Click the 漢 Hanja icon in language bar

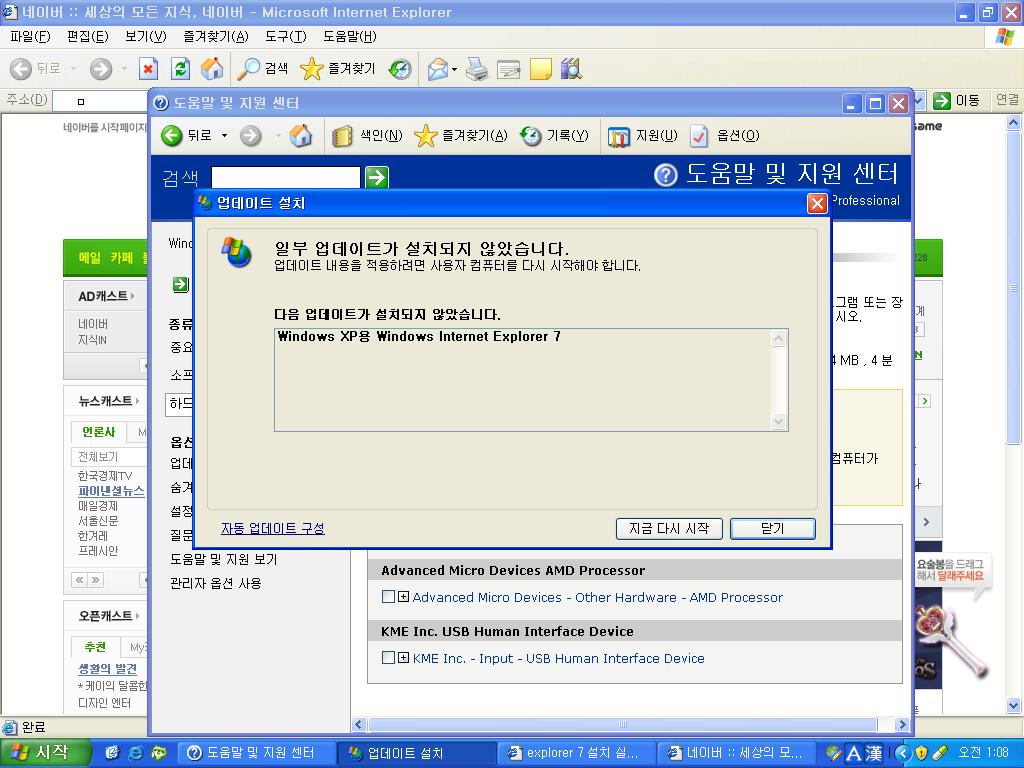(x=874, y=753)
